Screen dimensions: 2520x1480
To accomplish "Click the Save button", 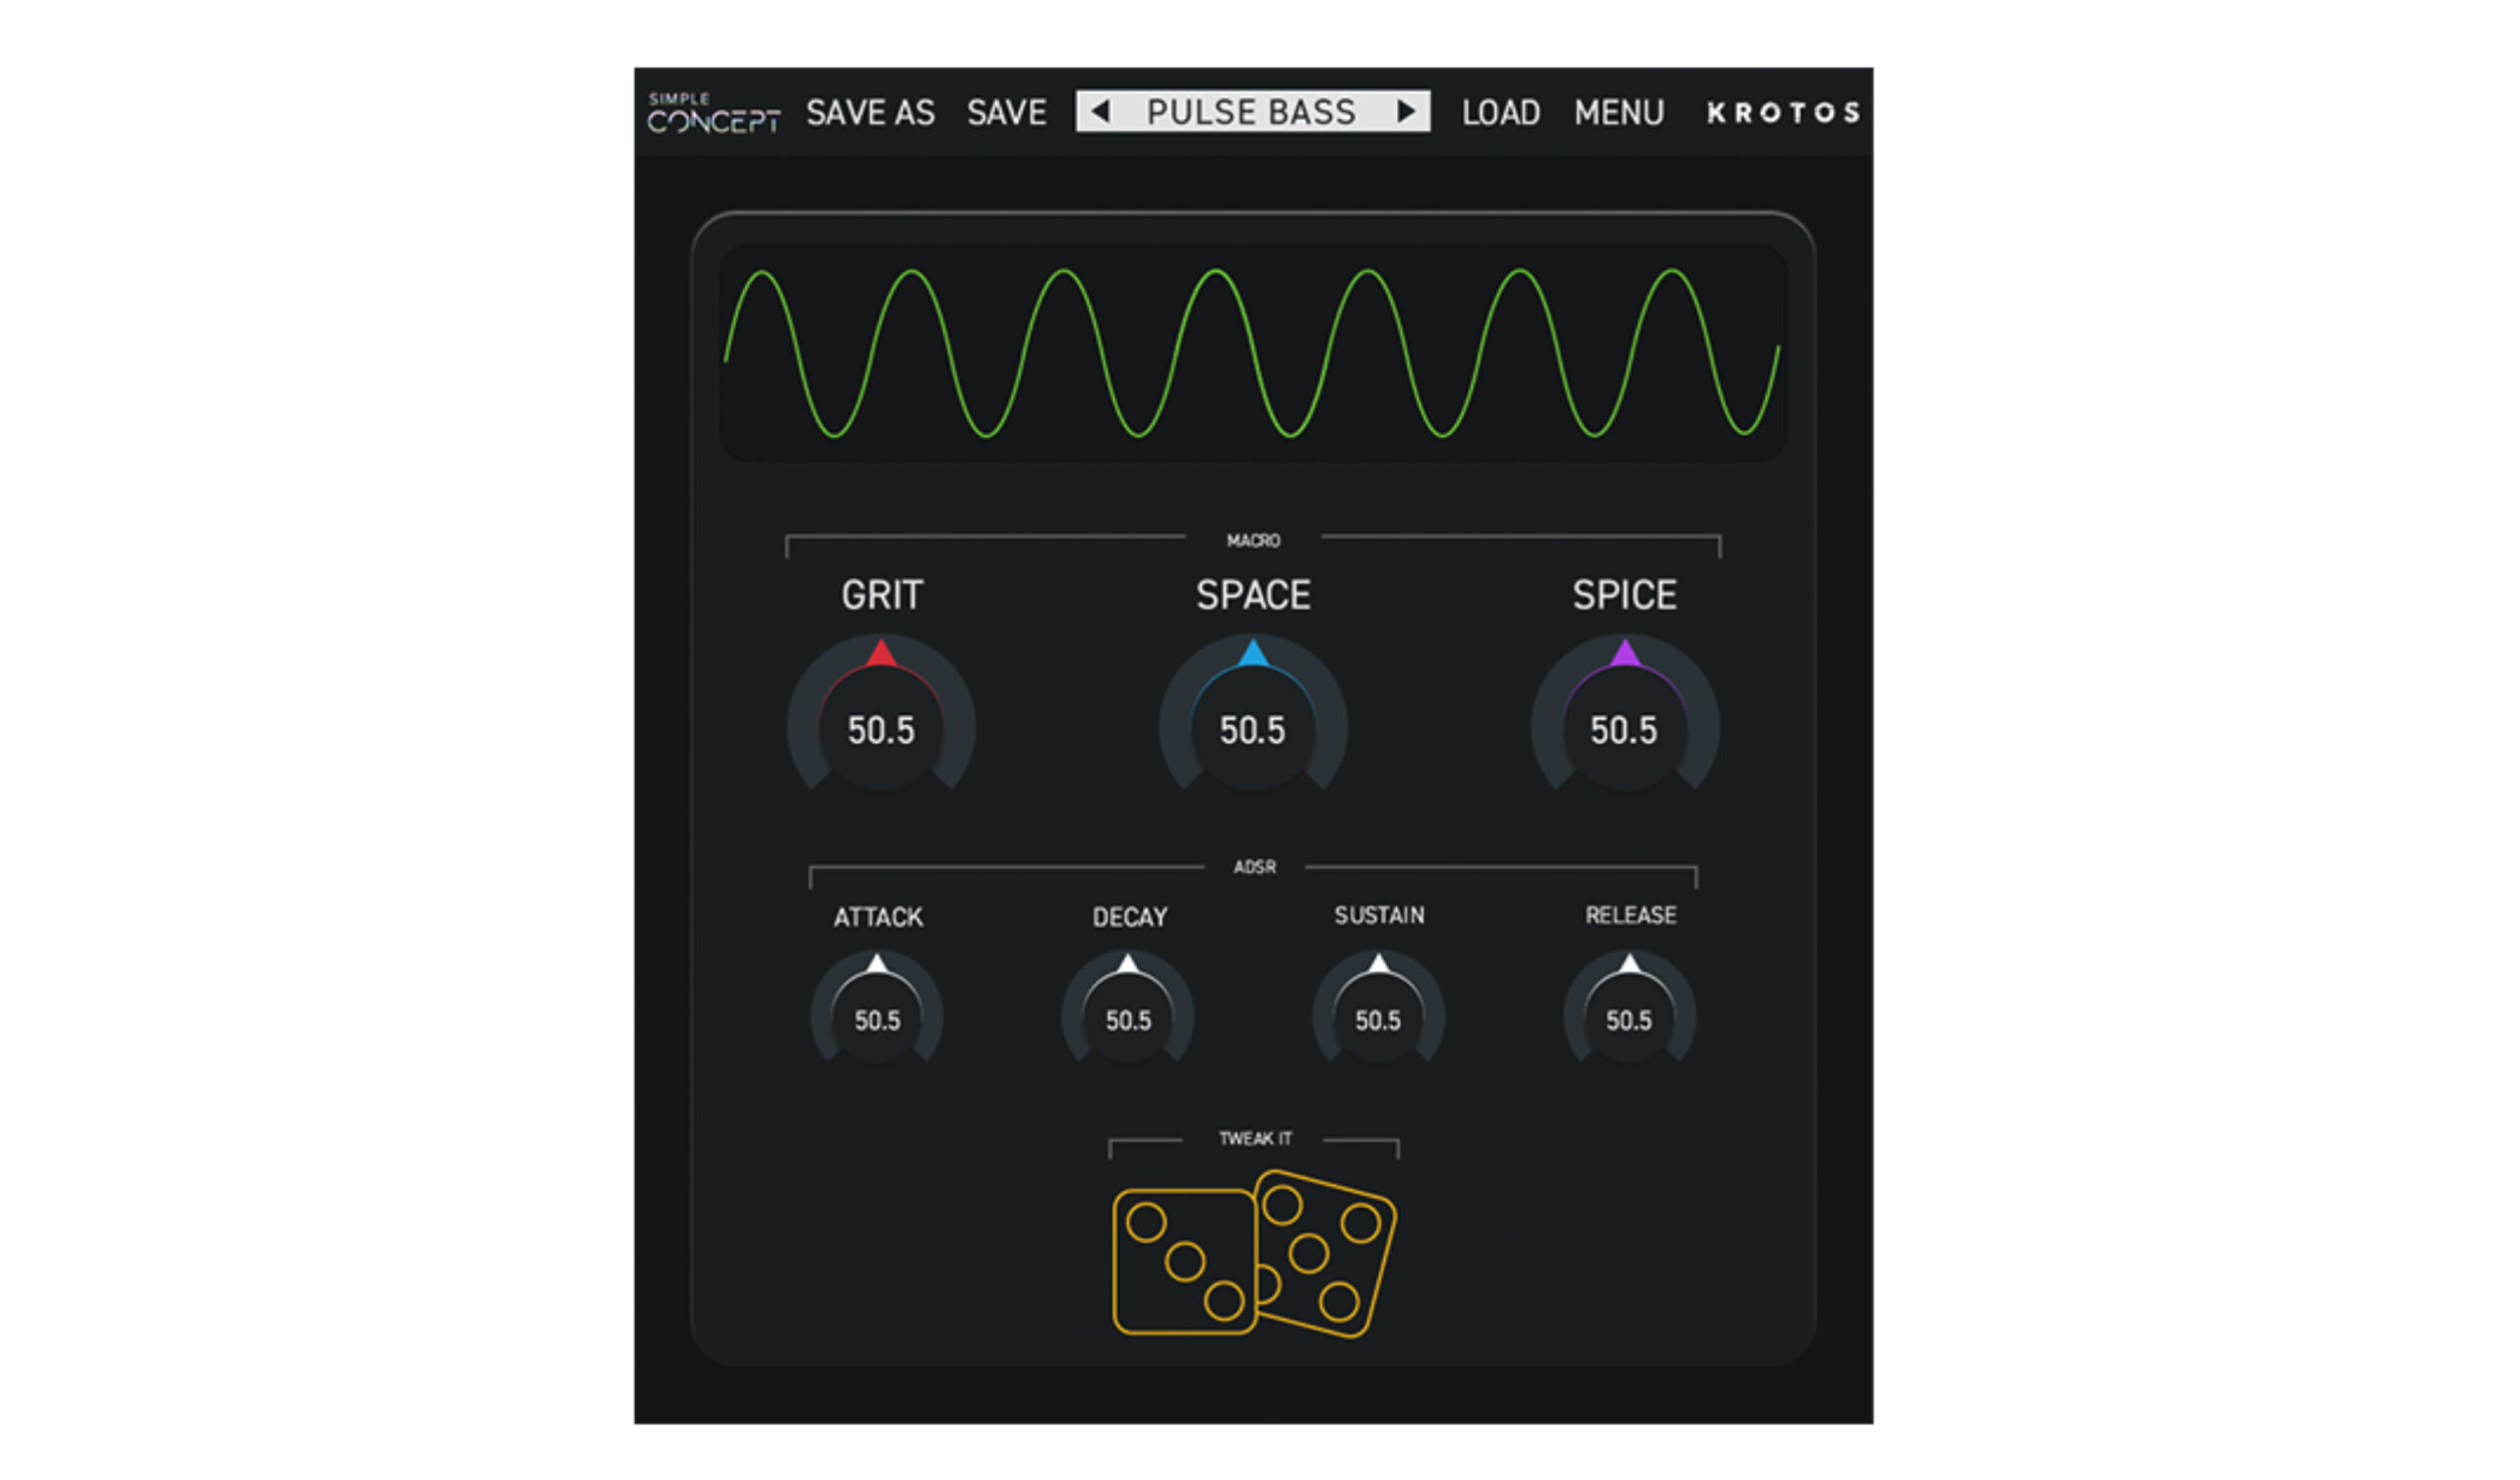I will pyautogui.click(x=1006, y=113).
